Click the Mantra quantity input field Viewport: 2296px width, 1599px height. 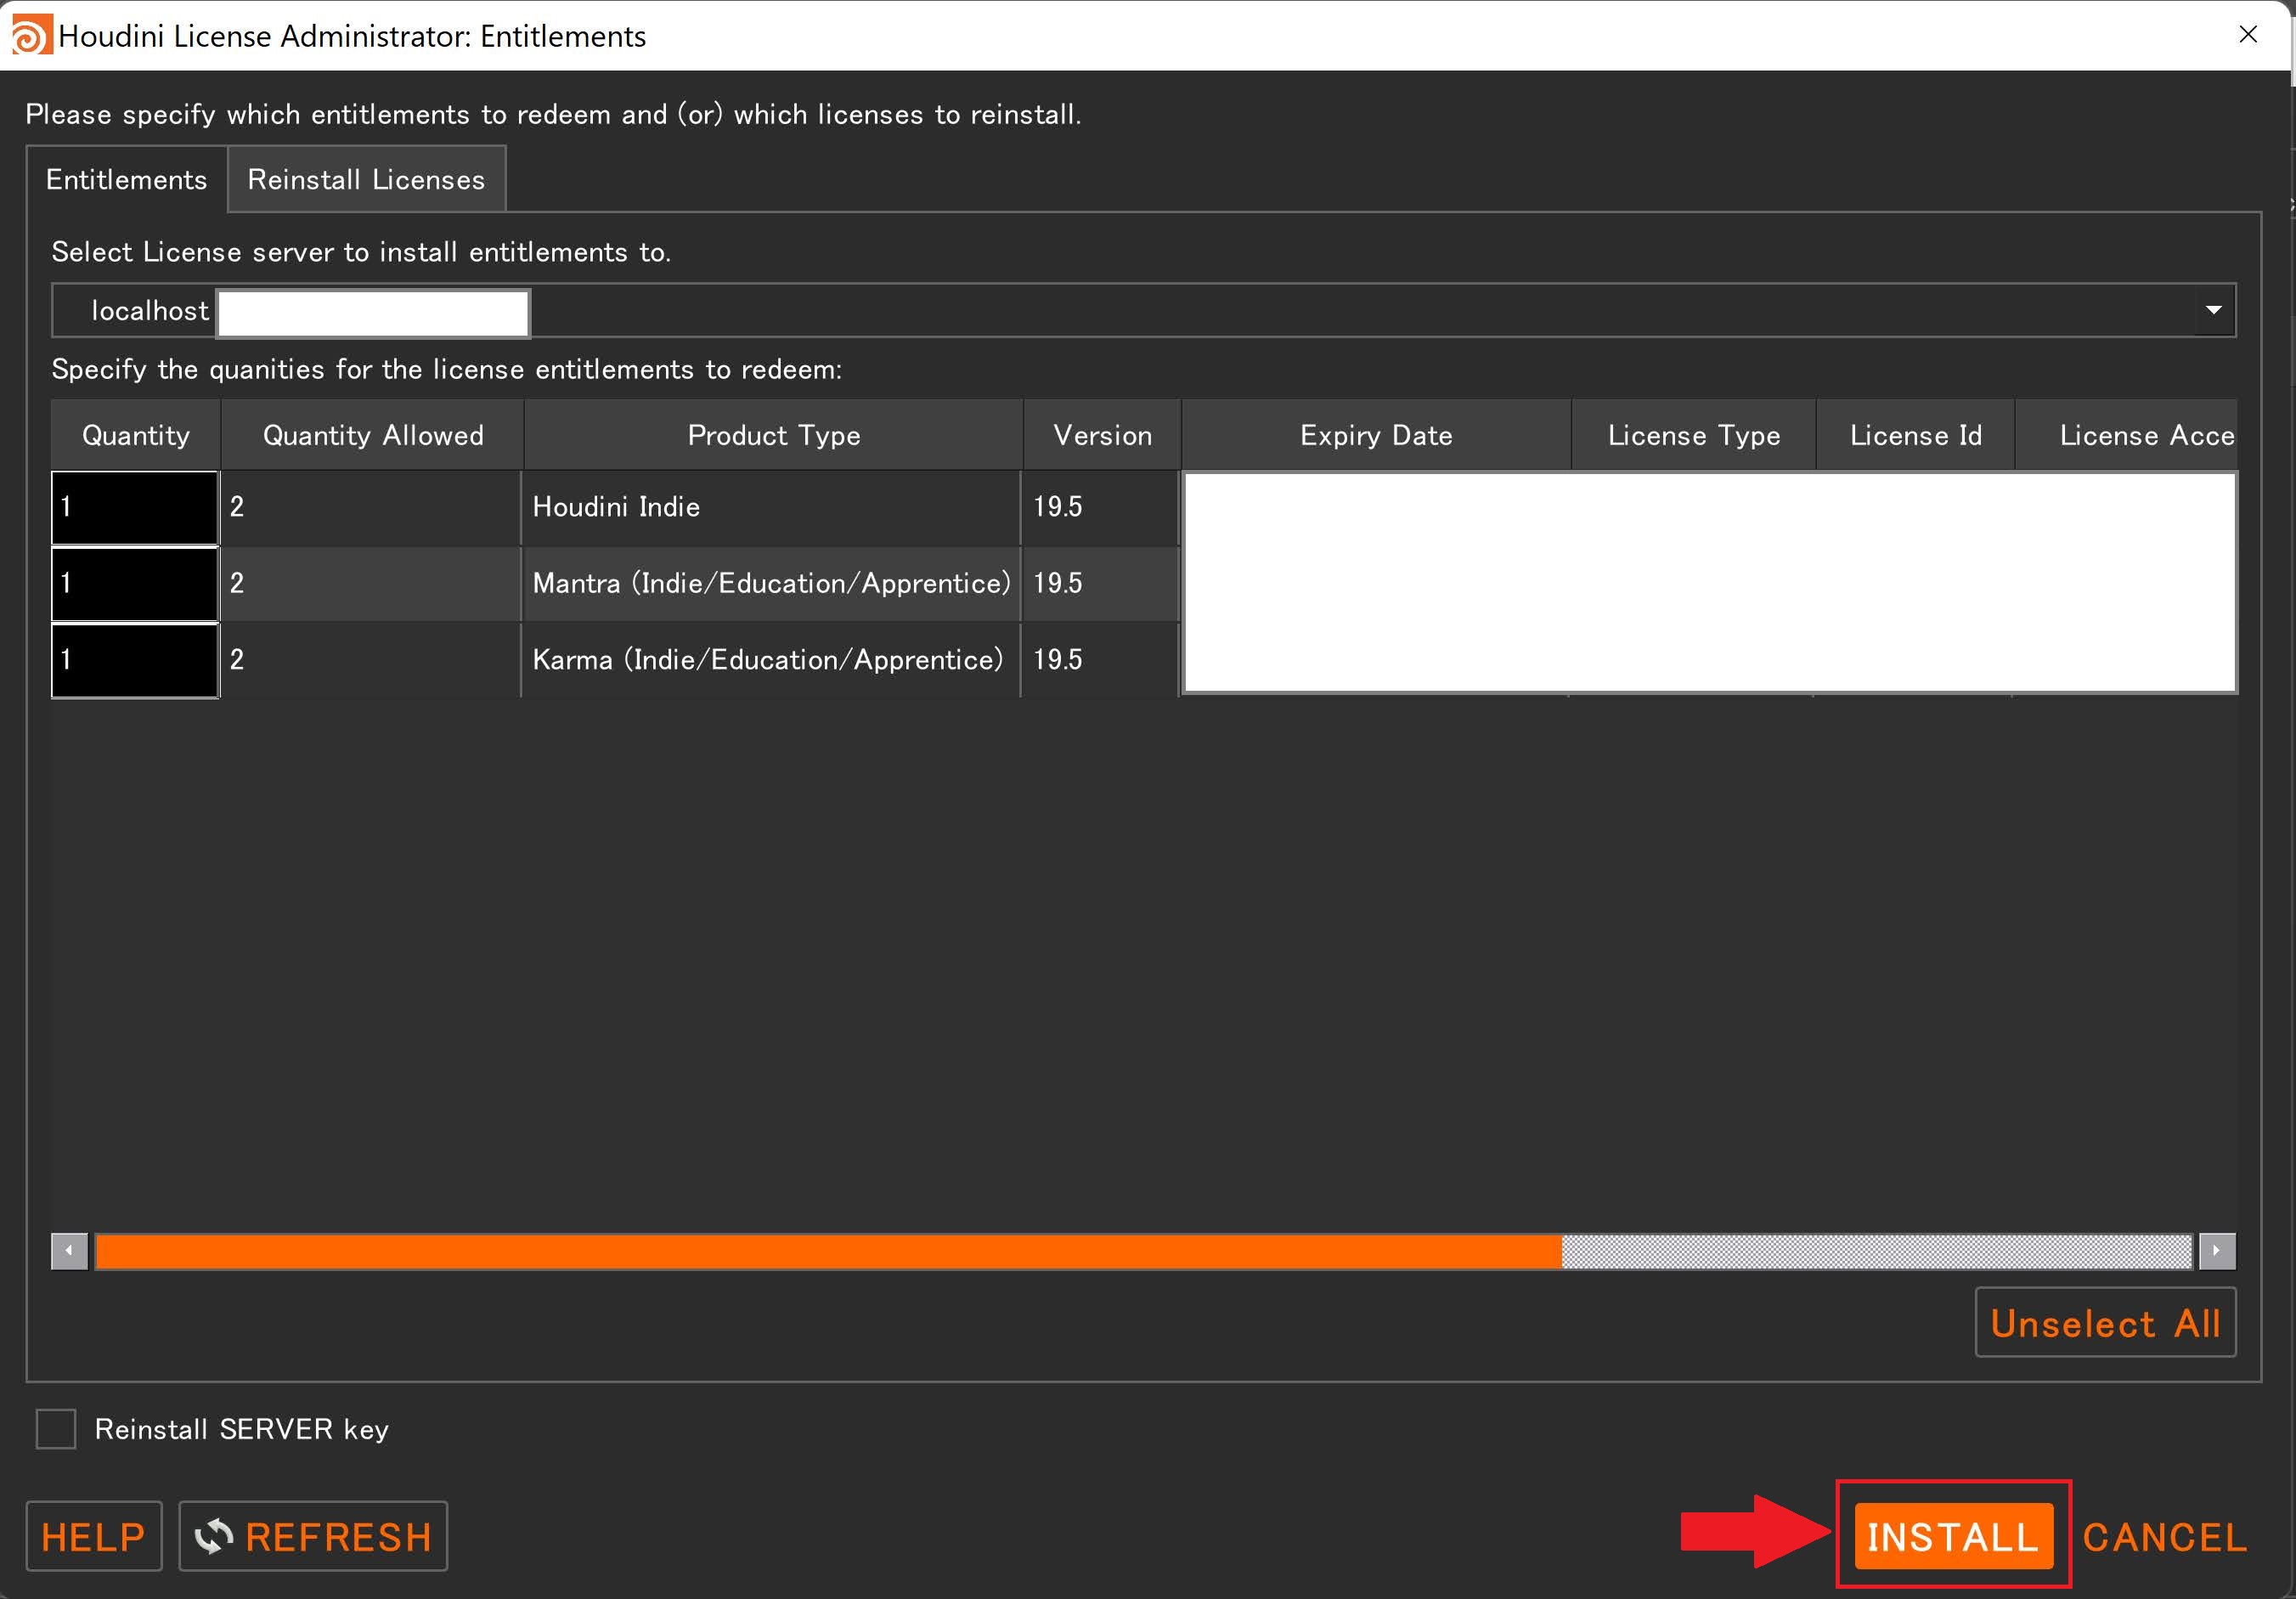point(135,583)
